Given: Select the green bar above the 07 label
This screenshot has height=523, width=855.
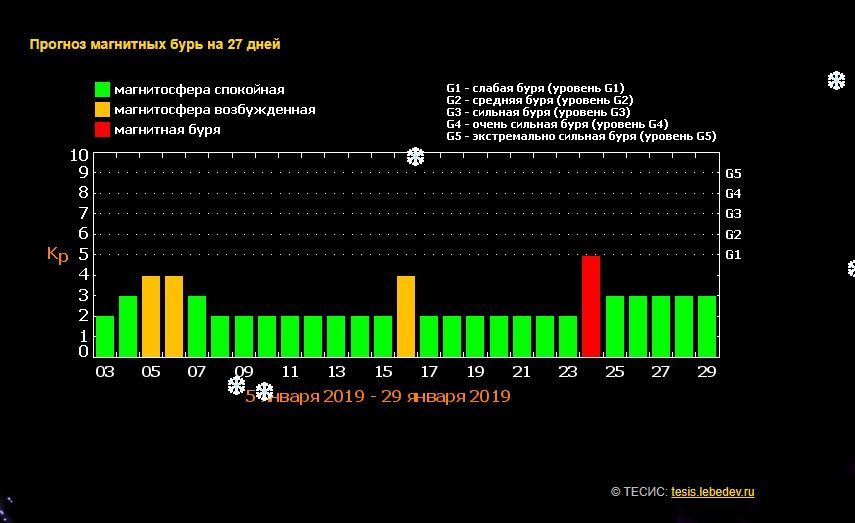Looking at the screenshot, I should 197,327.
